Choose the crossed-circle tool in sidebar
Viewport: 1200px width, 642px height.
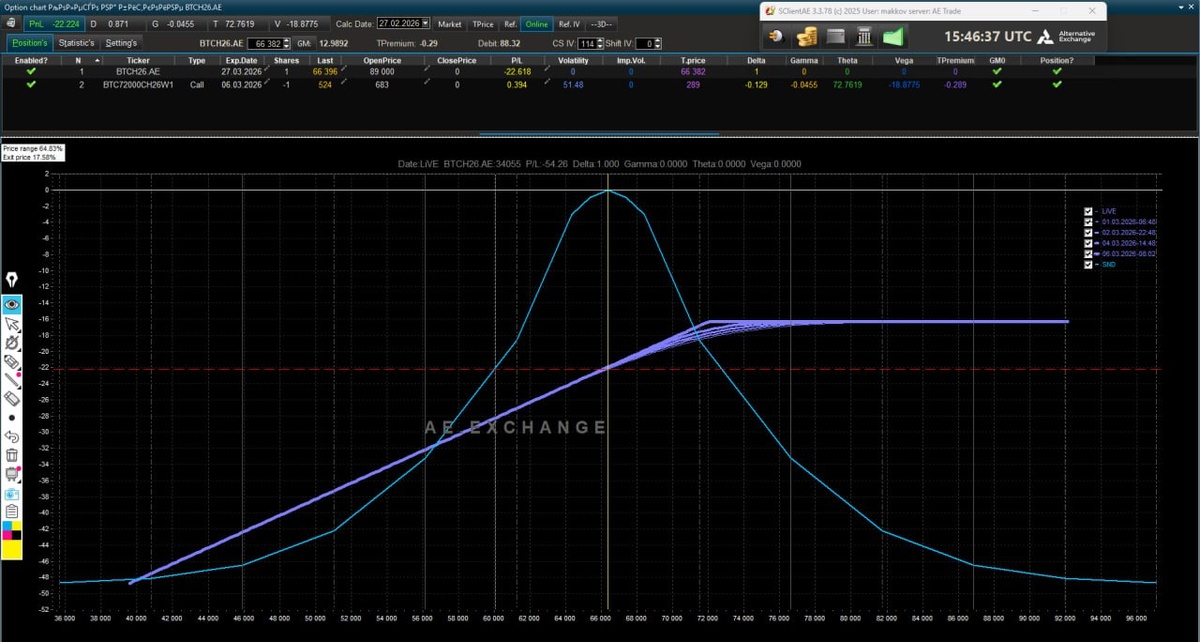click(x=12, y=342)
